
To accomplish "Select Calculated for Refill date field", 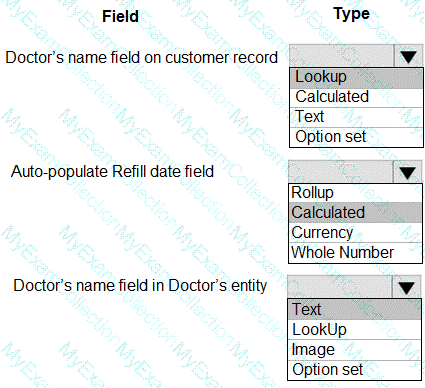I will click(x=355, y=212).
